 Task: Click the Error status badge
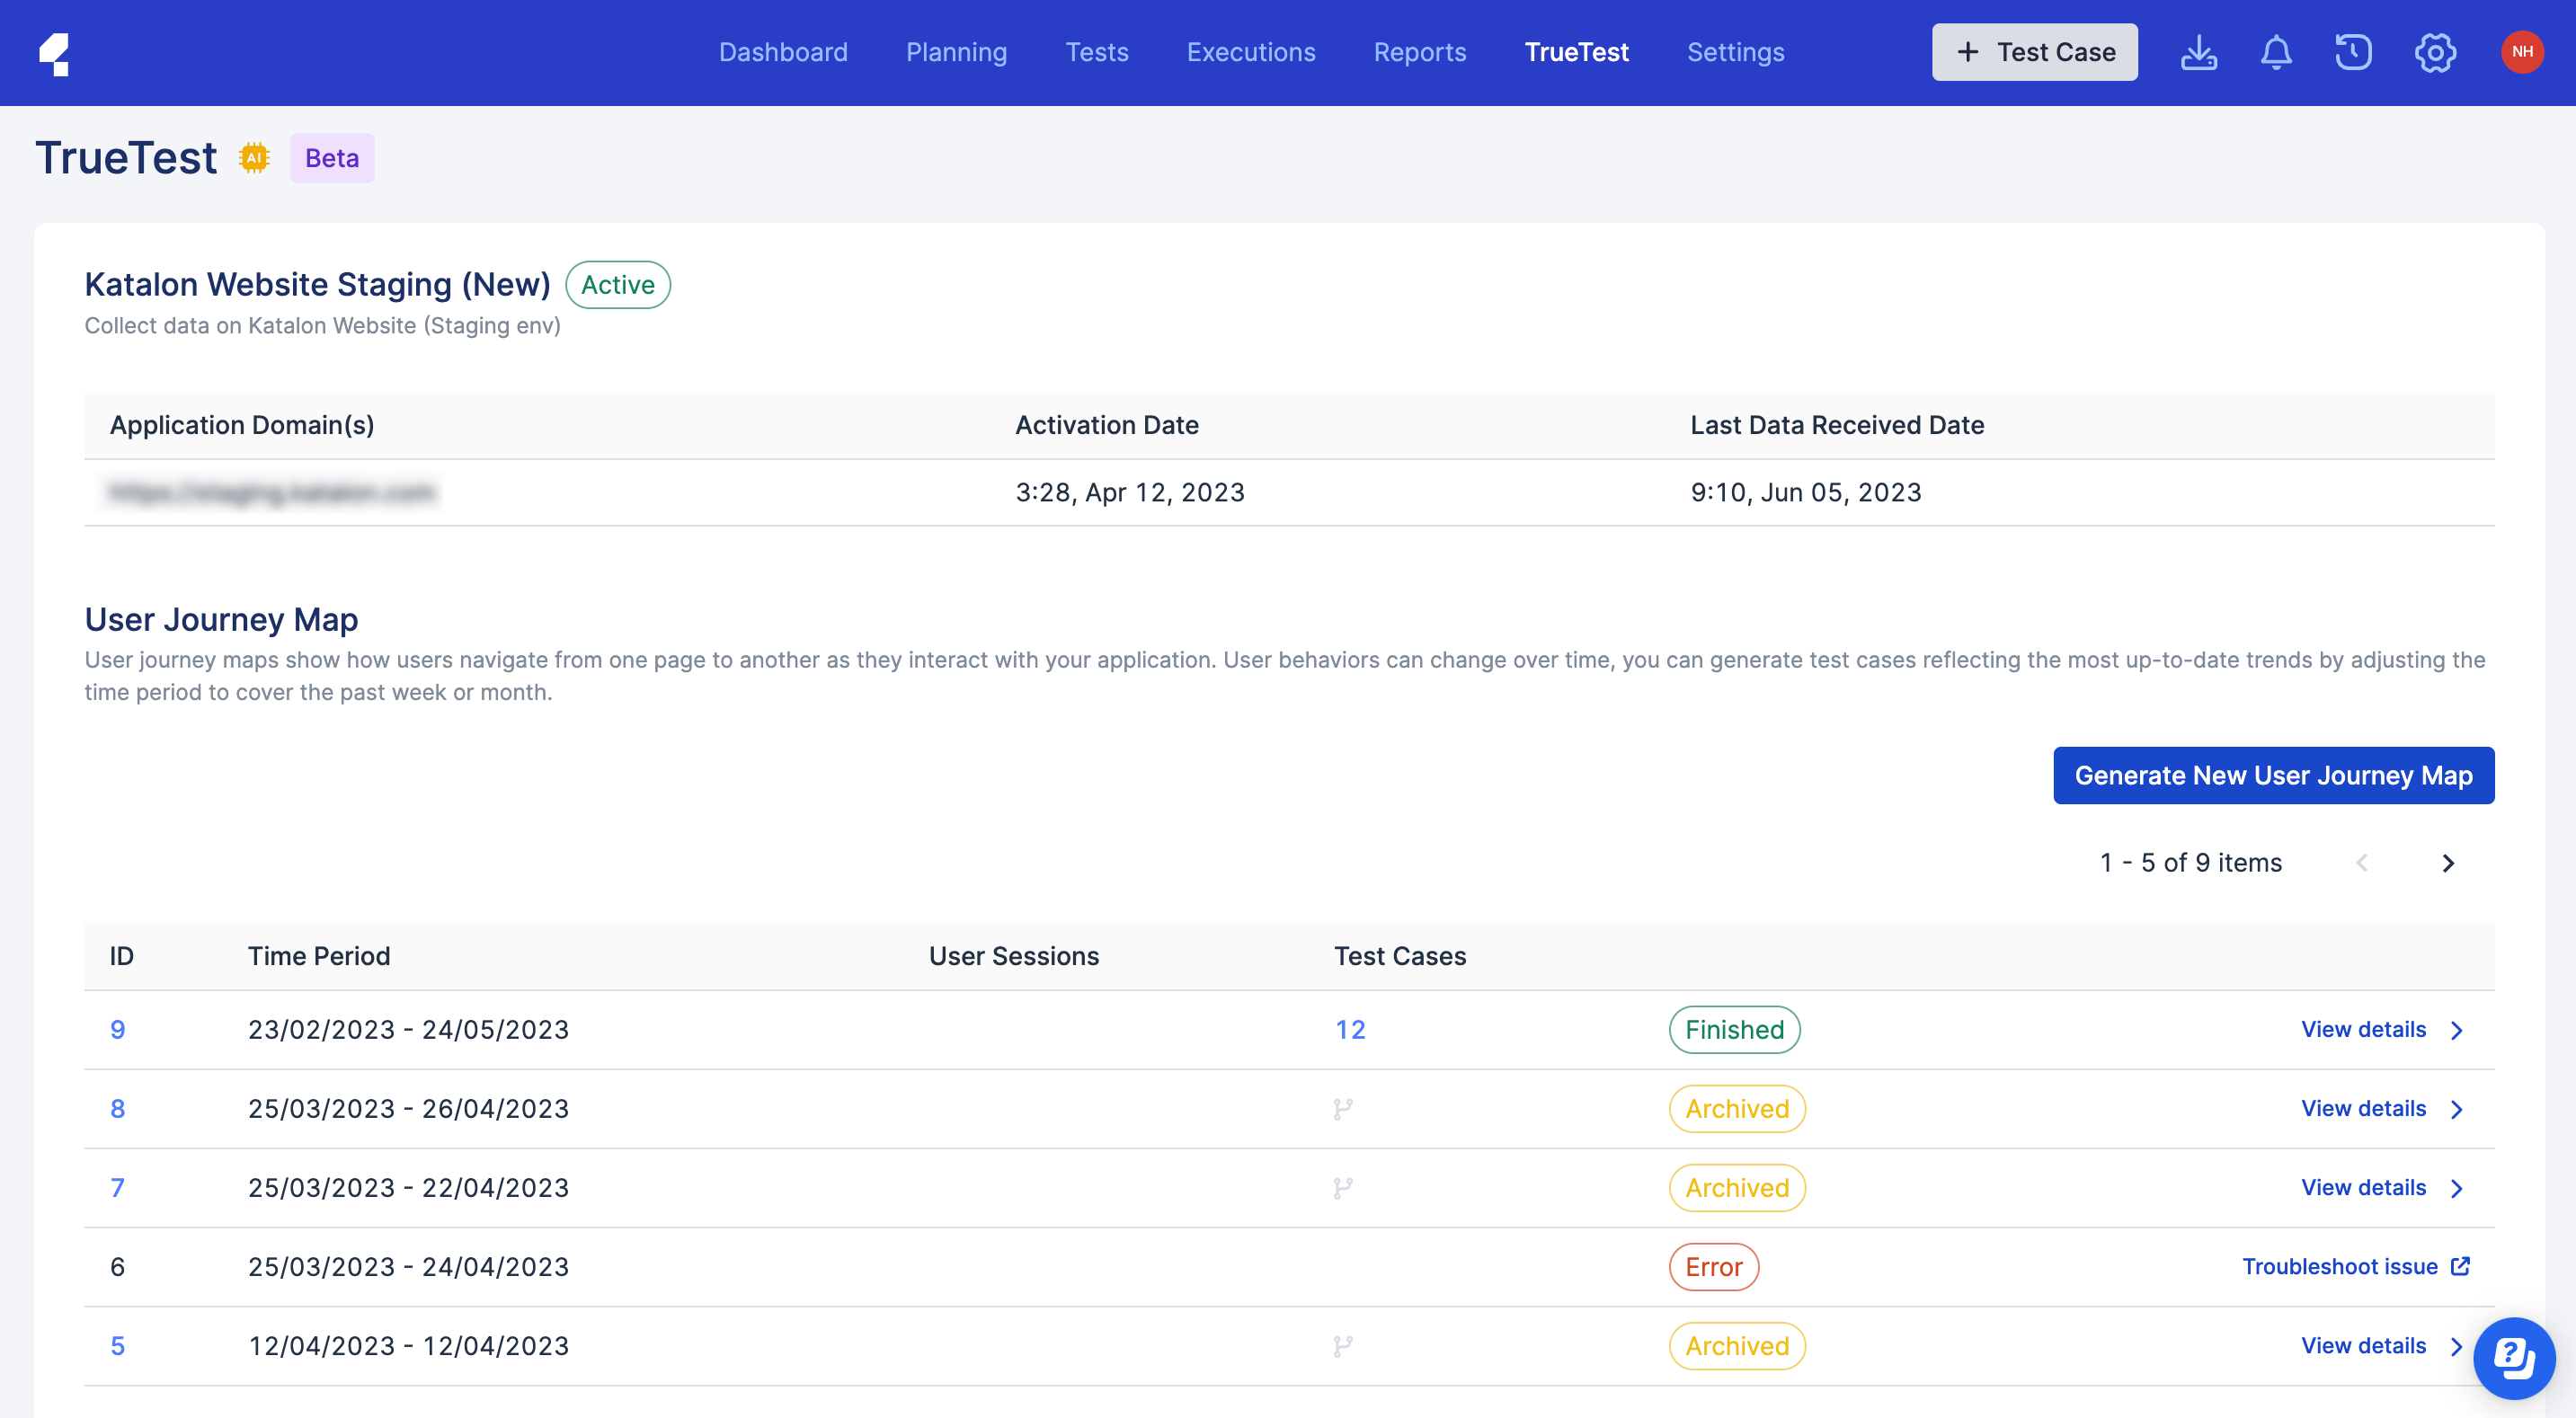pyautogui.click(x=1714, y=1267)
